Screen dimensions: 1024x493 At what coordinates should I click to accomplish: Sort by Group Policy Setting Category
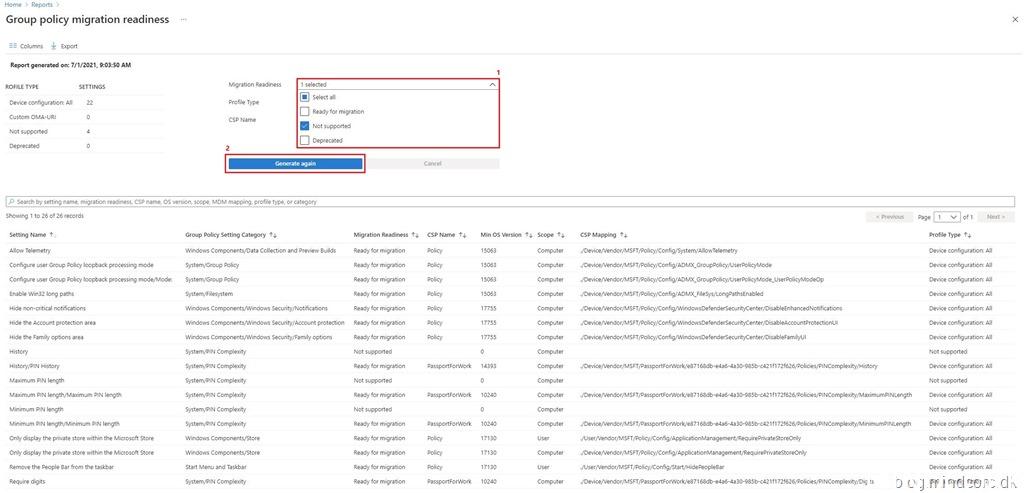[x=273, y=235]
